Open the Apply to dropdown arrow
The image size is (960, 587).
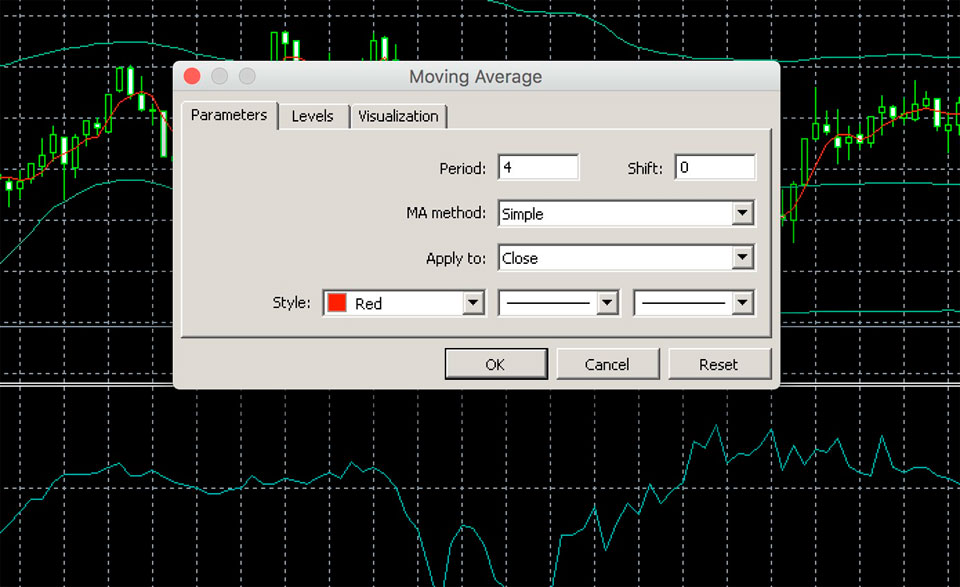pos(742,258)
